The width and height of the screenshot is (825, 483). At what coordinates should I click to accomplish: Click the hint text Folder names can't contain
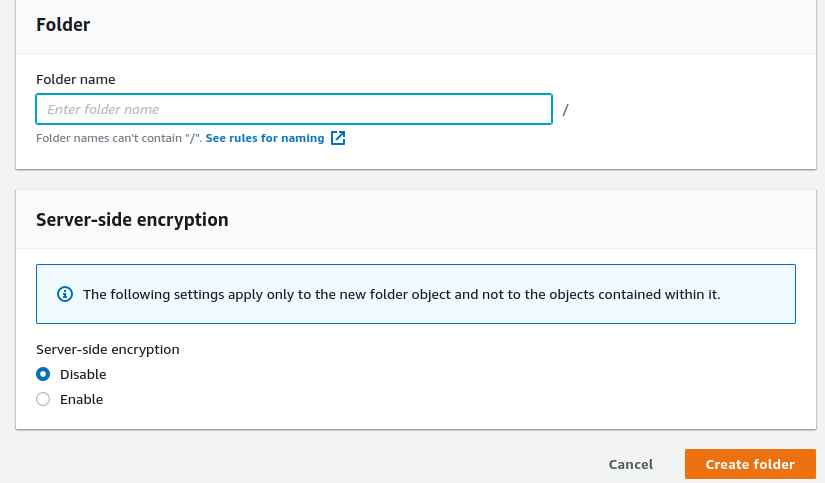pos(119,138)
